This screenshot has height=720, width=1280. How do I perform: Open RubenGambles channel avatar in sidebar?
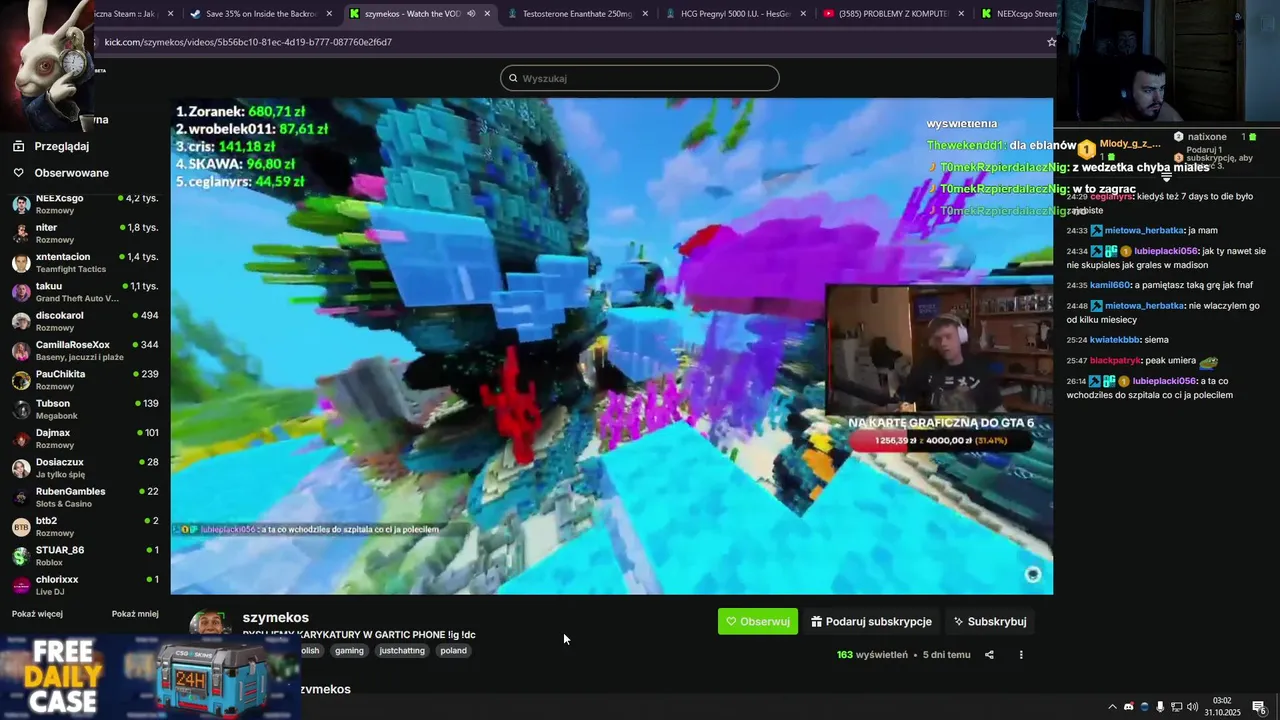pyautogui.click(x=21, y=497)
